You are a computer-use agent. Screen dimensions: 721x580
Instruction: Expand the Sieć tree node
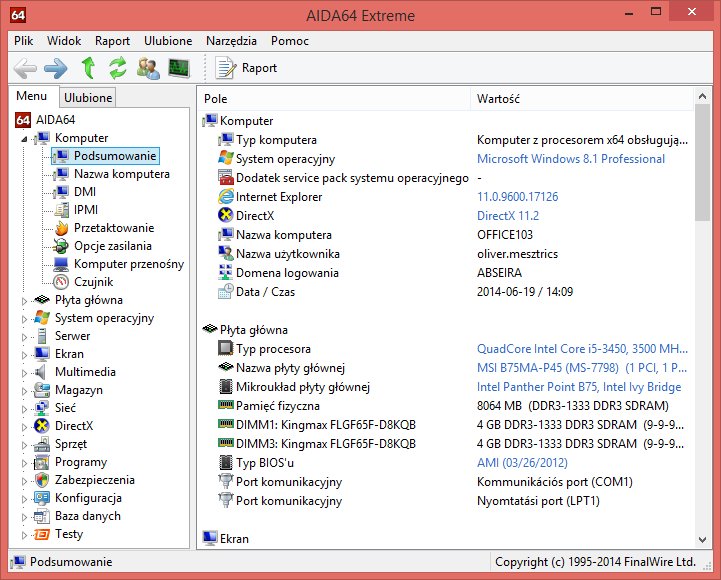(x=24, y=409)
